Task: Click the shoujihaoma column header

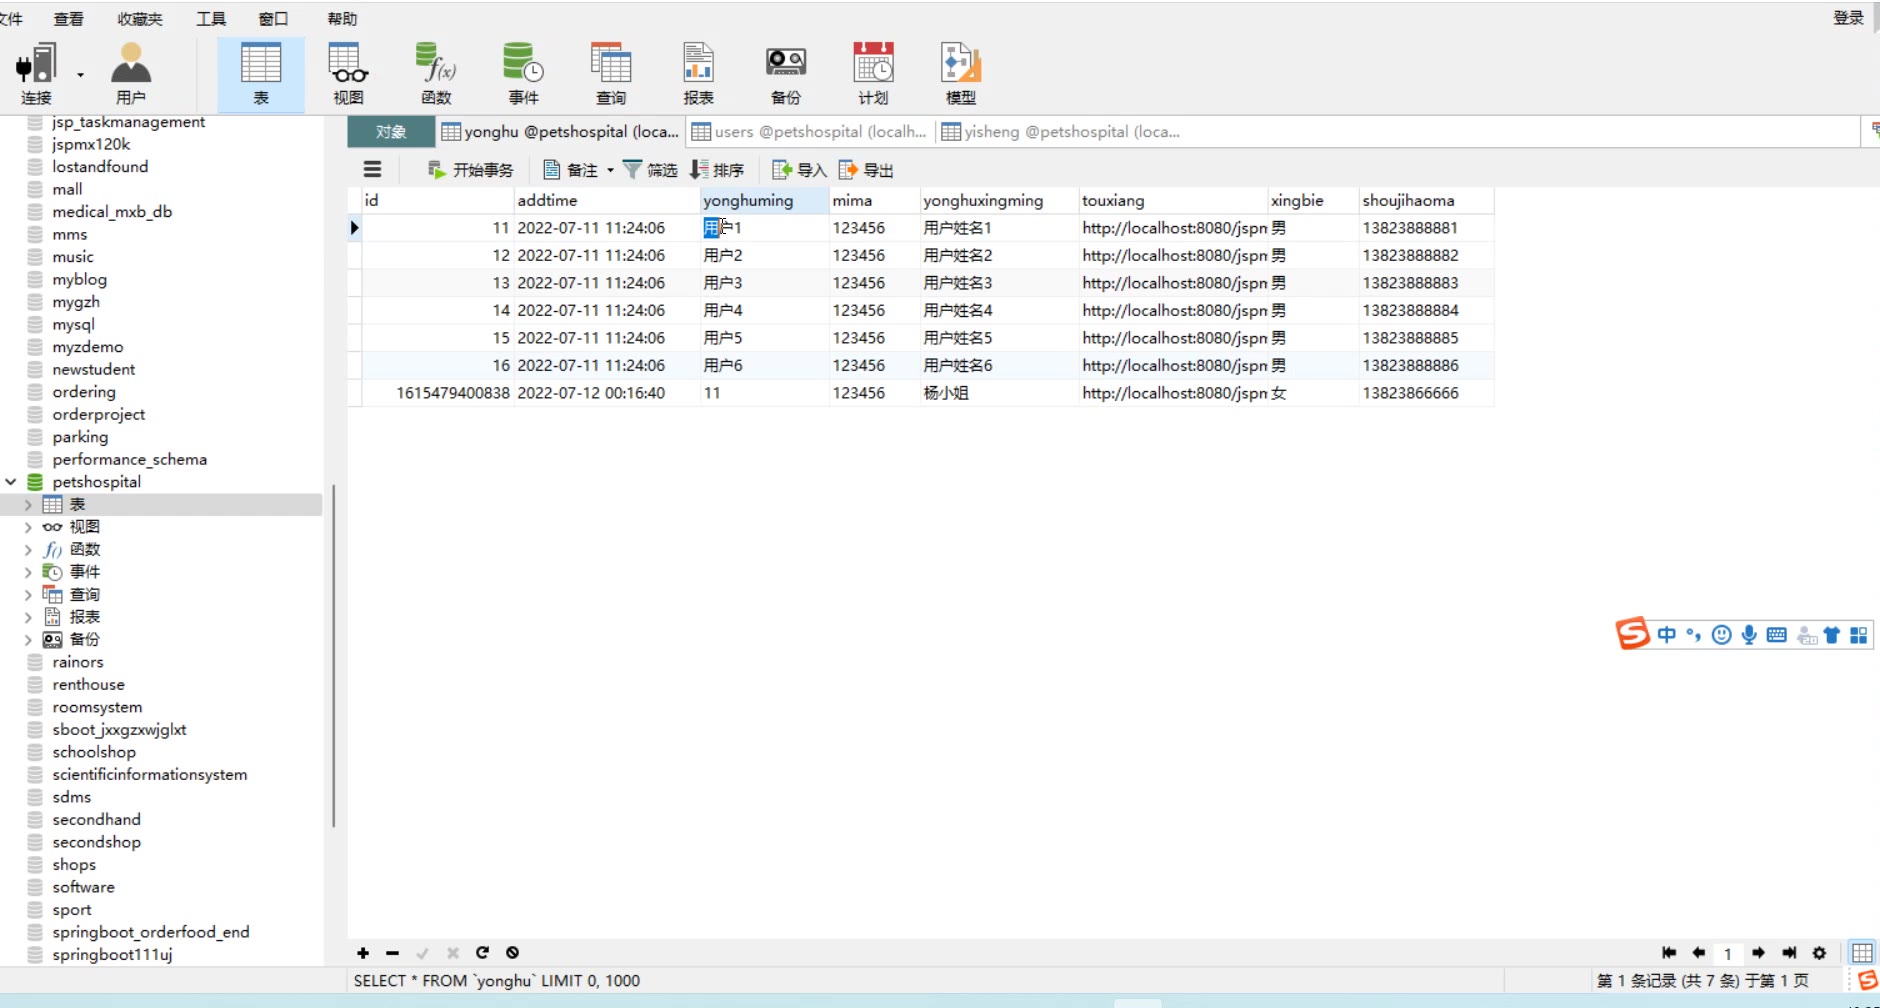Action: [x=1426, y=200]
